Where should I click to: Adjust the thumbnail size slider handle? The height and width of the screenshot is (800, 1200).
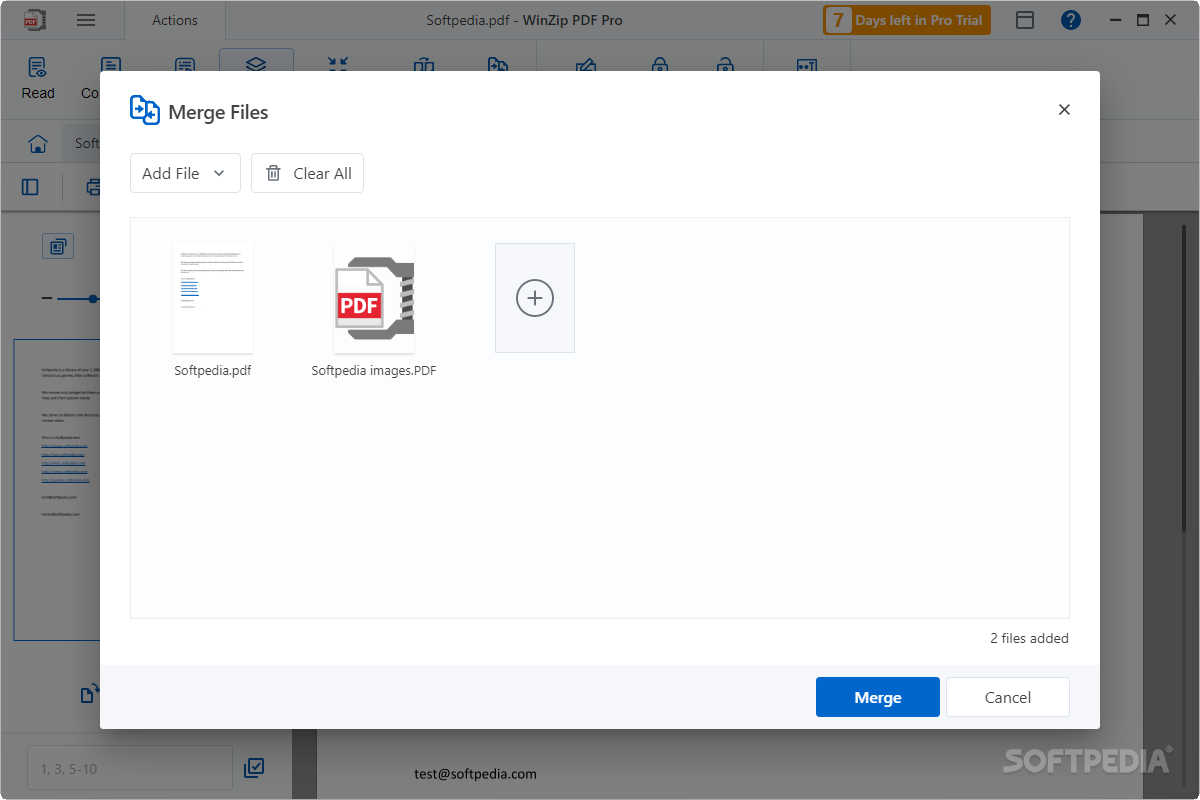pyautogui.click(x=93, y=298)
